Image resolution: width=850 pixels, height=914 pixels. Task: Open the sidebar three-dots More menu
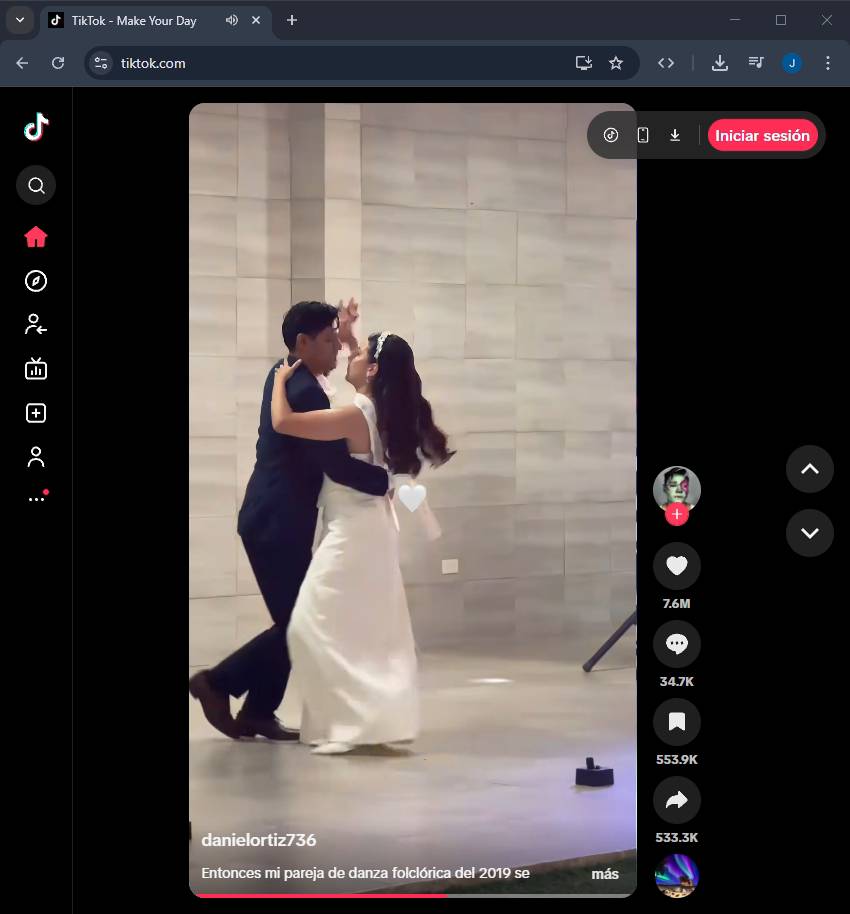pyautogui.click(x=36, y=498)
